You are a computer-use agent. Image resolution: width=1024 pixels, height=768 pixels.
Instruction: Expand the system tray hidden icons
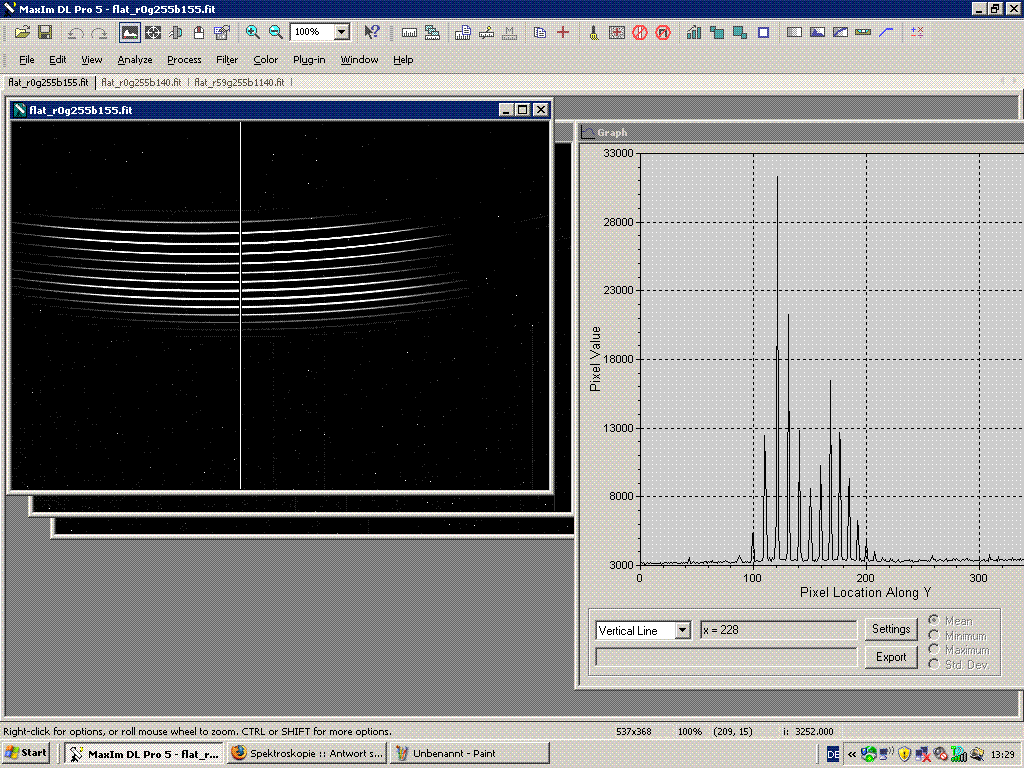(851, 753)
